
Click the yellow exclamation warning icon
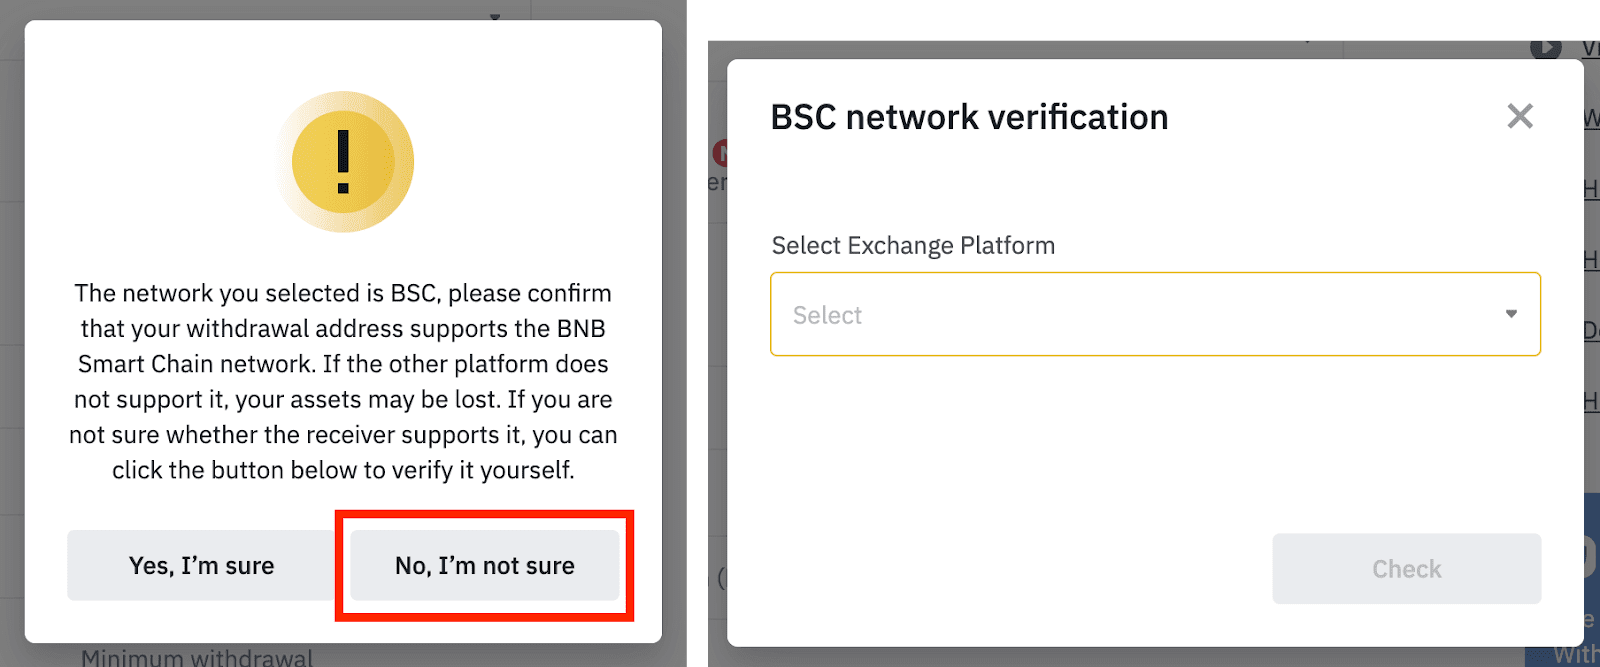coord(343,162)
